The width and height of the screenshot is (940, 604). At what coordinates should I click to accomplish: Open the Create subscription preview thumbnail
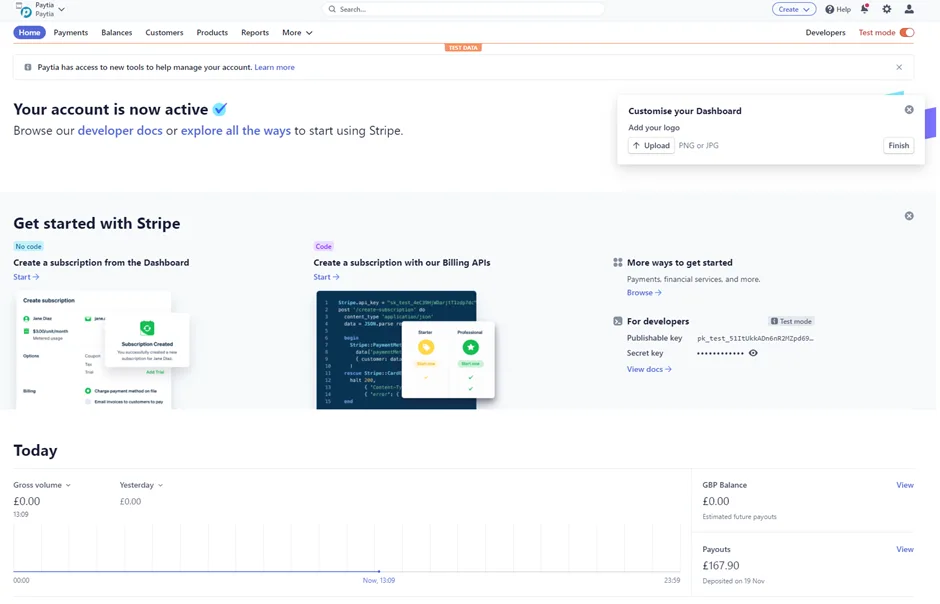click(x=101, y=350)
